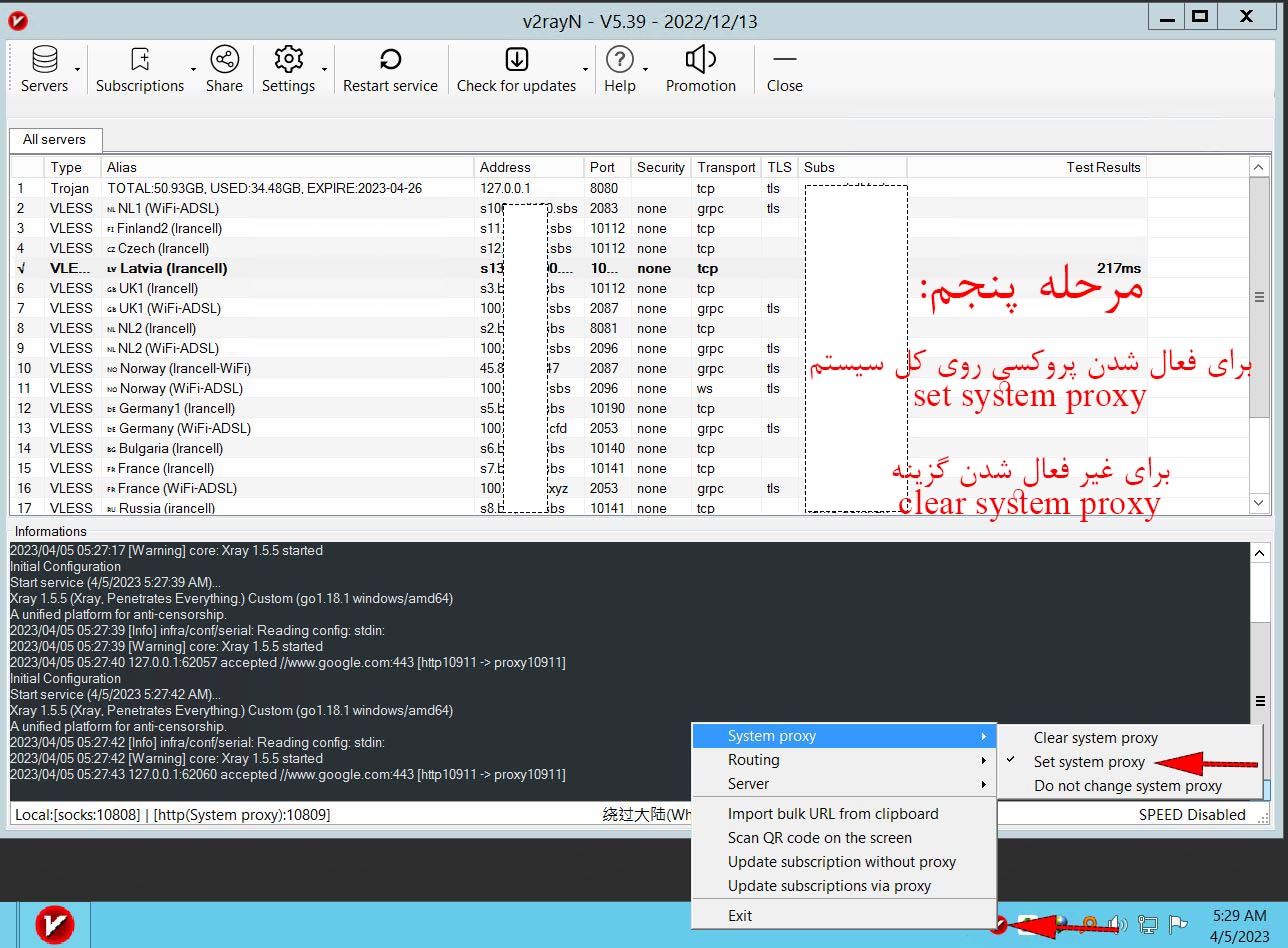
Task: Expand dropdown arrow next to Help
Action: point(645,70)
